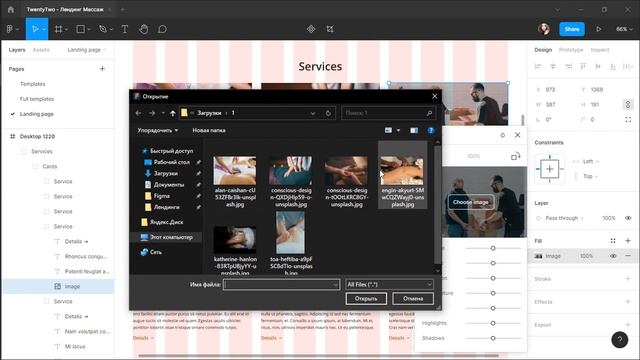The width and height of the screenshot is (640, 360).
Task: Select the Comment tool
Action: (162, 29)
